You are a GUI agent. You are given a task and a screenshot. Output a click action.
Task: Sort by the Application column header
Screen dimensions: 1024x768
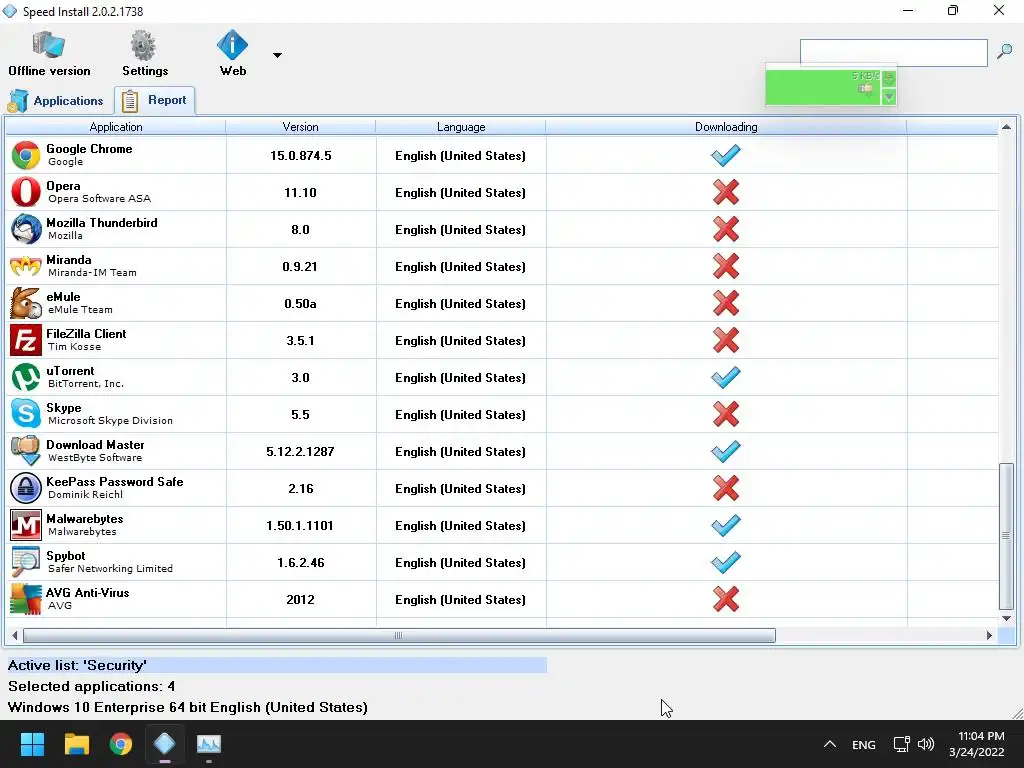point(116,127)
